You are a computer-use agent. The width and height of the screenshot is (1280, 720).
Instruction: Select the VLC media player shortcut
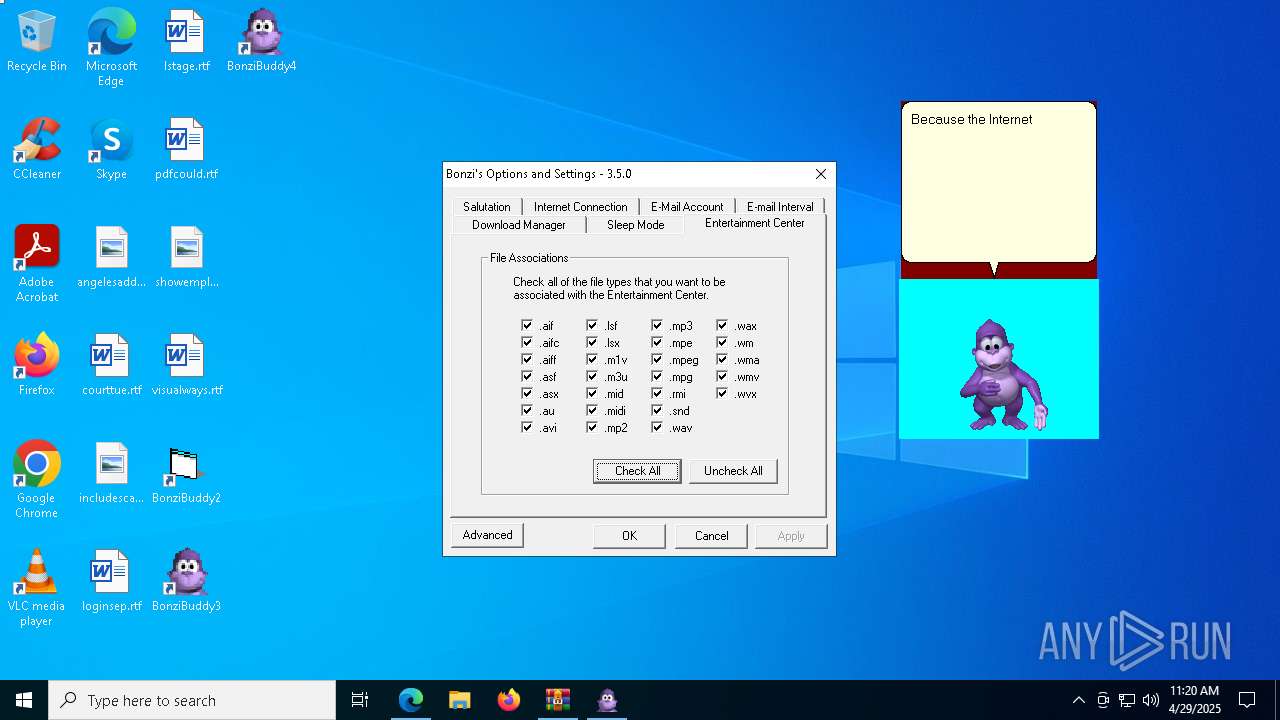click(37, 588)
